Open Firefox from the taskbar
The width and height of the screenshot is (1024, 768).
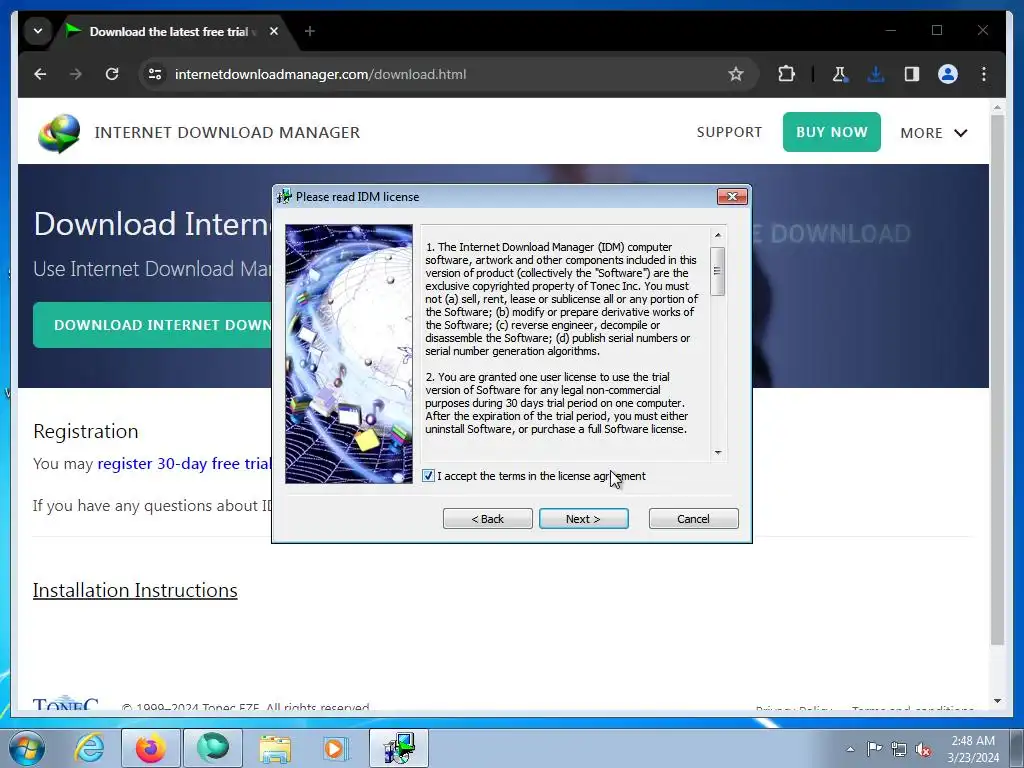coord(150,748)
